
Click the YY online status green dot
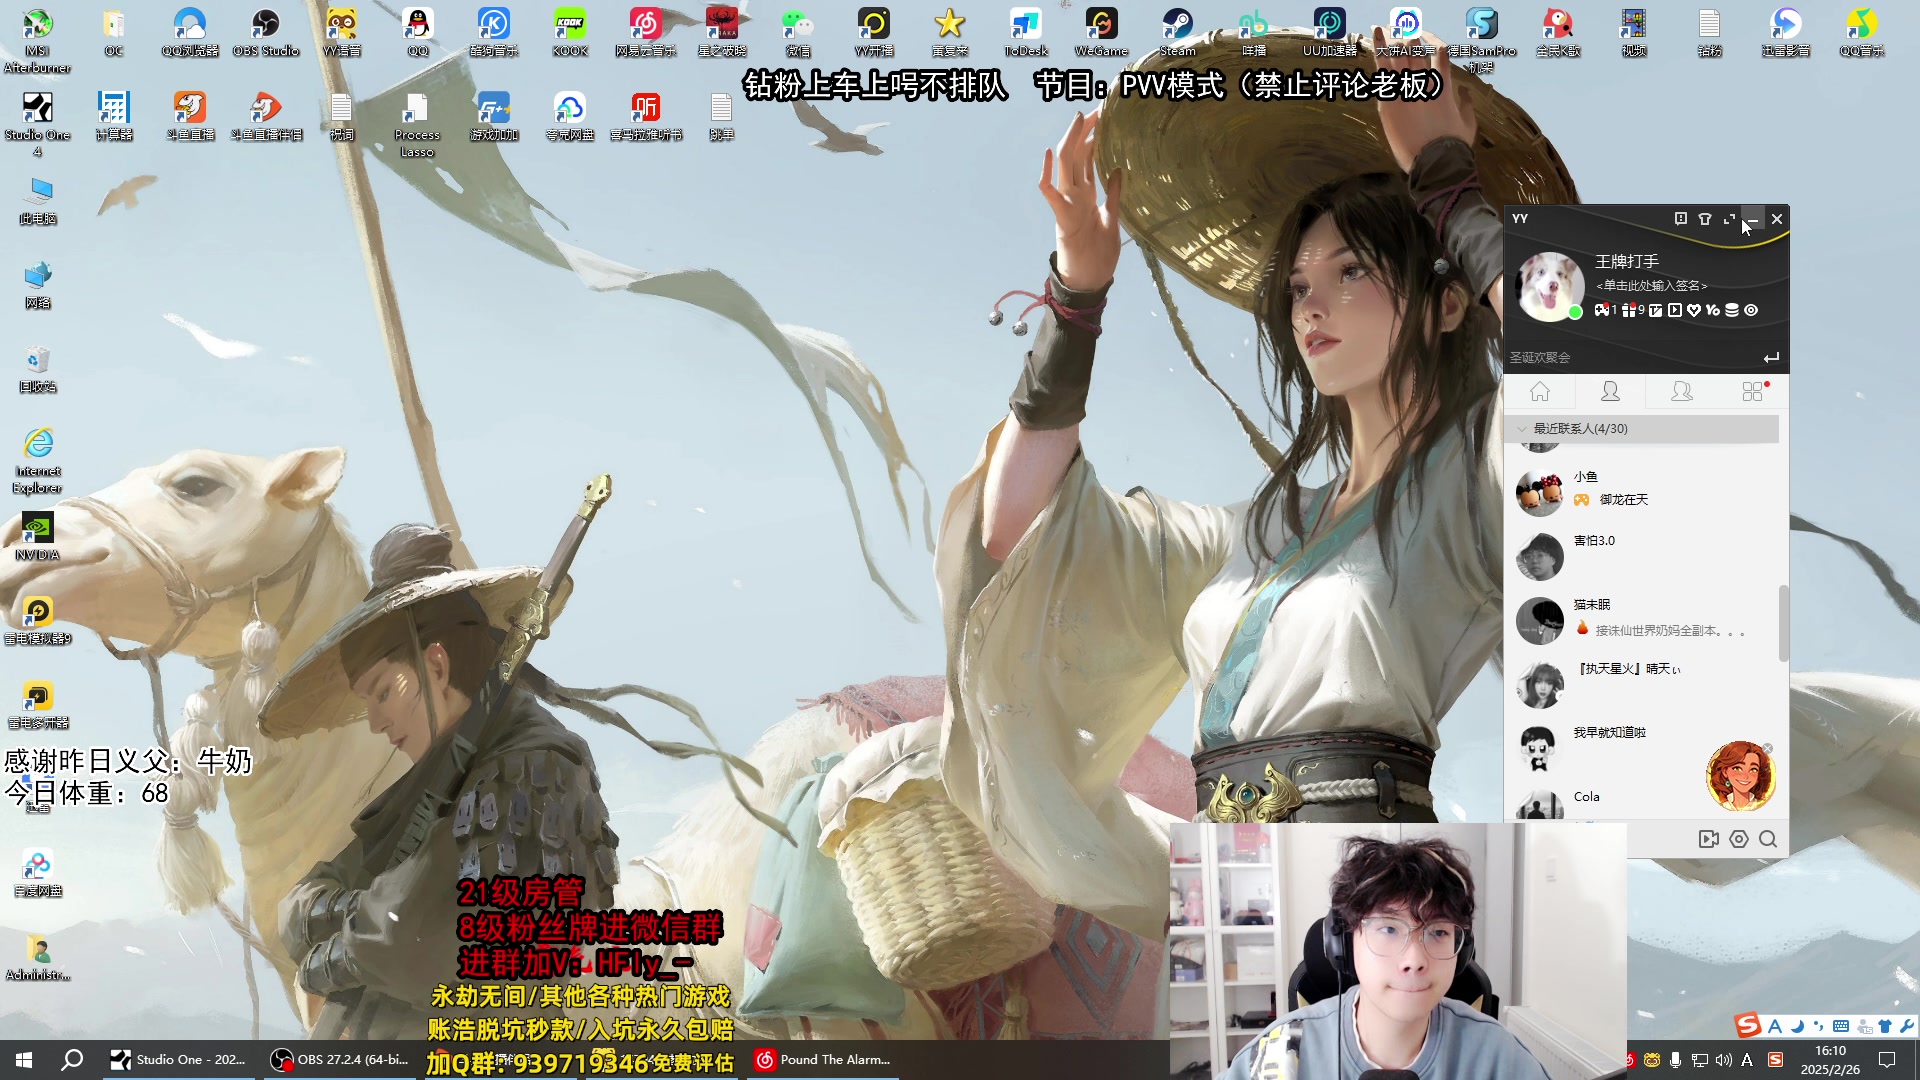(x=1575, y=312)
